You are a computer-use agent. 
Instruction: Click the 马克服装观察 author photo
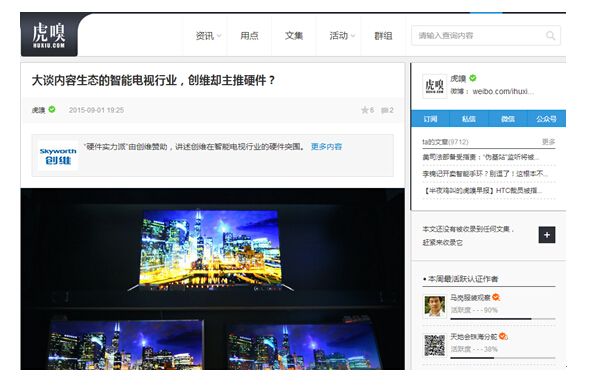pos(434,306)
